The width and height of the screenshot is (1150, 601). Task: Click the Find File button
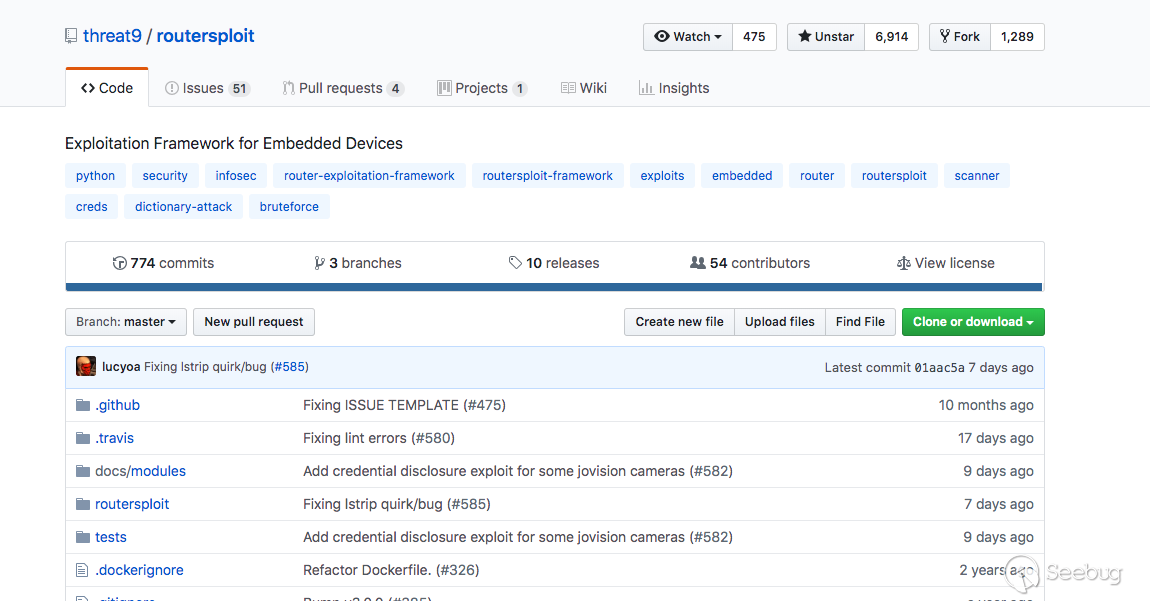[x=860, y=322]
